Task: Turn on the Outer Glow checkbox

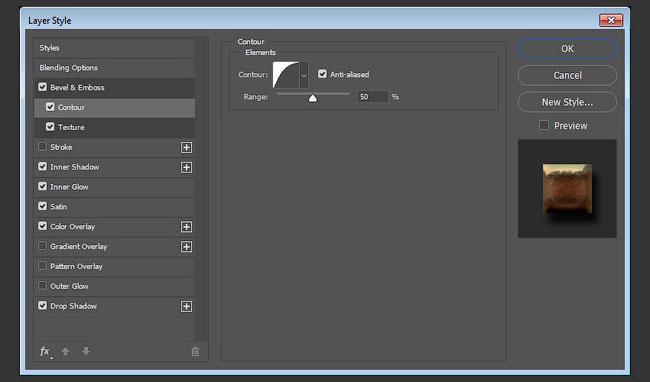Action: 42,286
